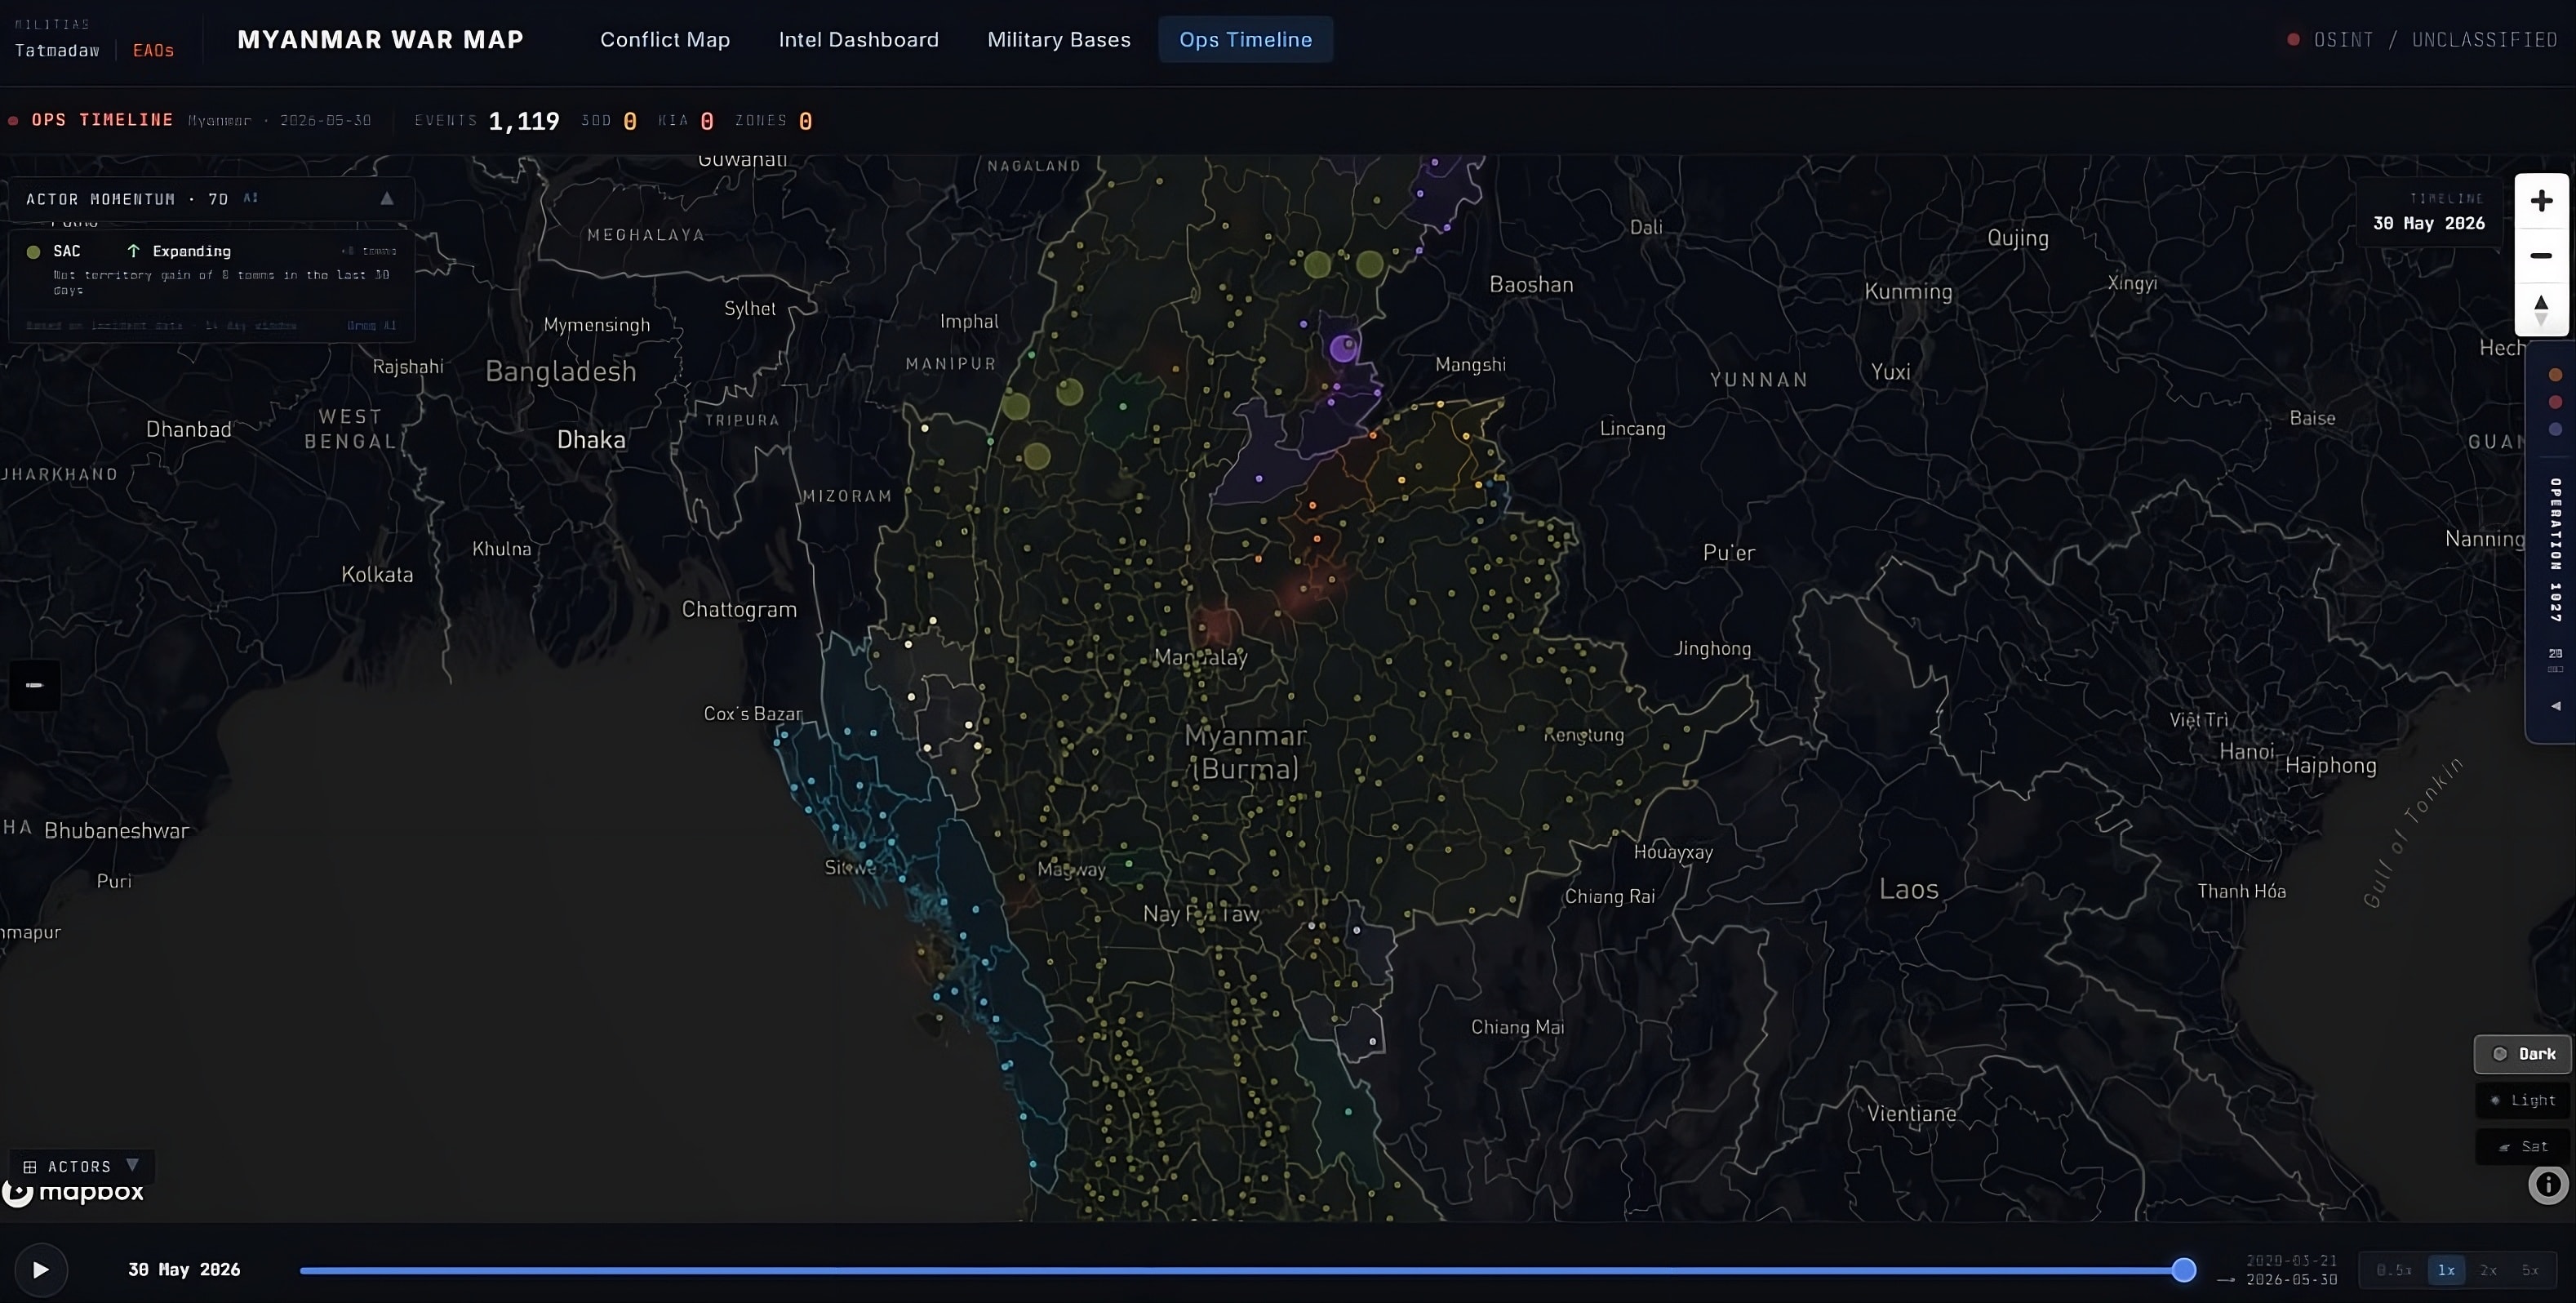Open the Conflict Map tab

pos(665,40)
